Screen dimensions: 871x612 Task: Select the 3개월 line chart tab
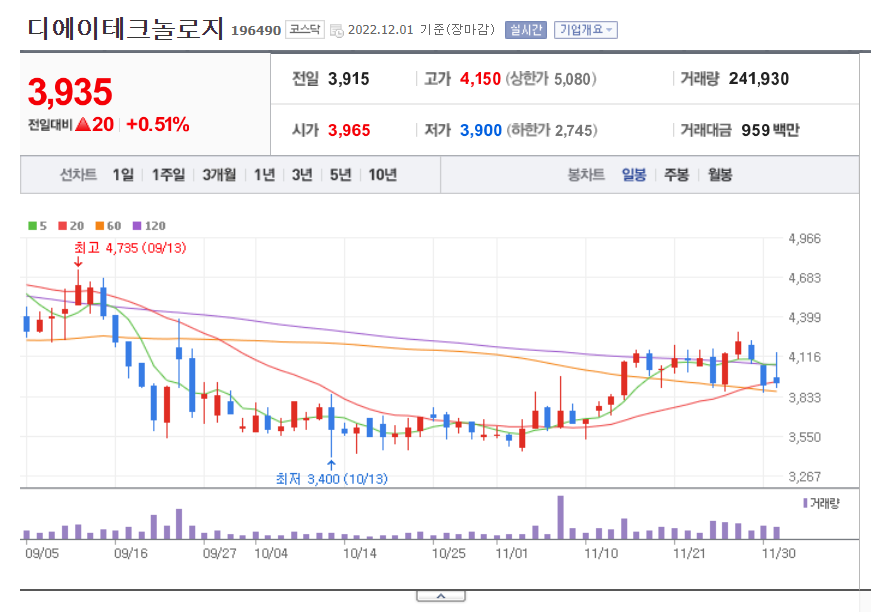pyautogui.click(x=219, y=175)
